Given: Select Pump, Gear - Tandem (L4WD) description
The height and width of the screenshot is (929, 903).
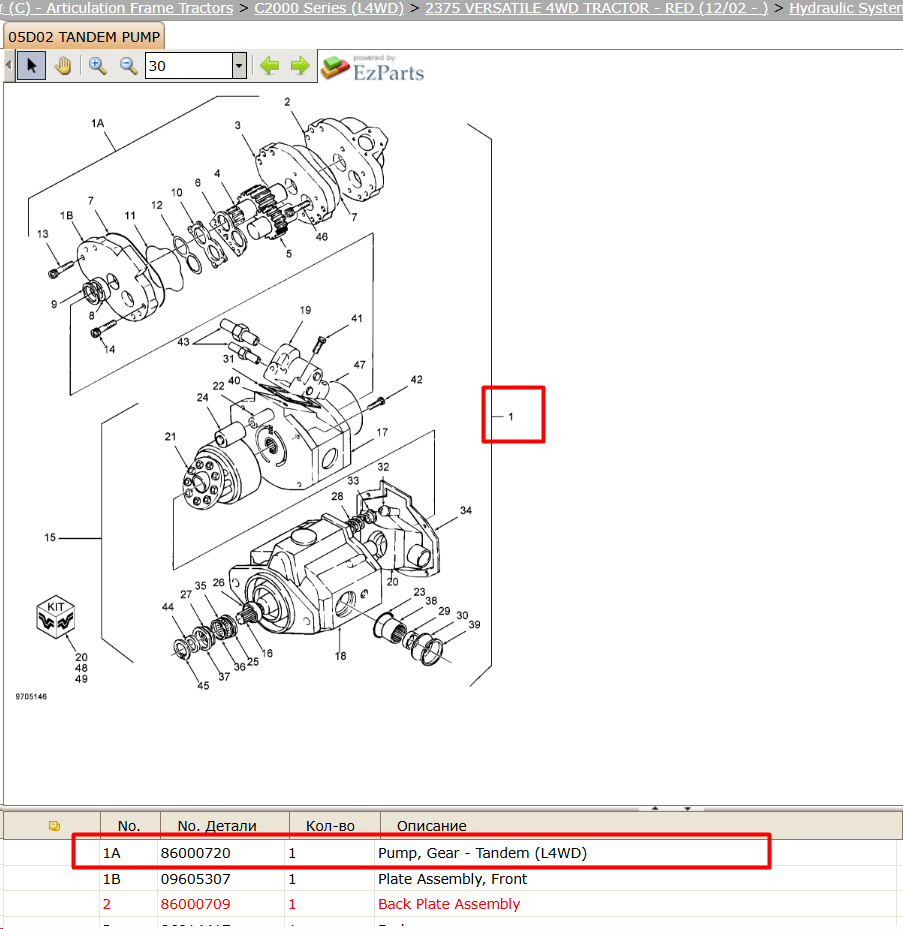Looking at the screenshot, I should tap(482, 853).
